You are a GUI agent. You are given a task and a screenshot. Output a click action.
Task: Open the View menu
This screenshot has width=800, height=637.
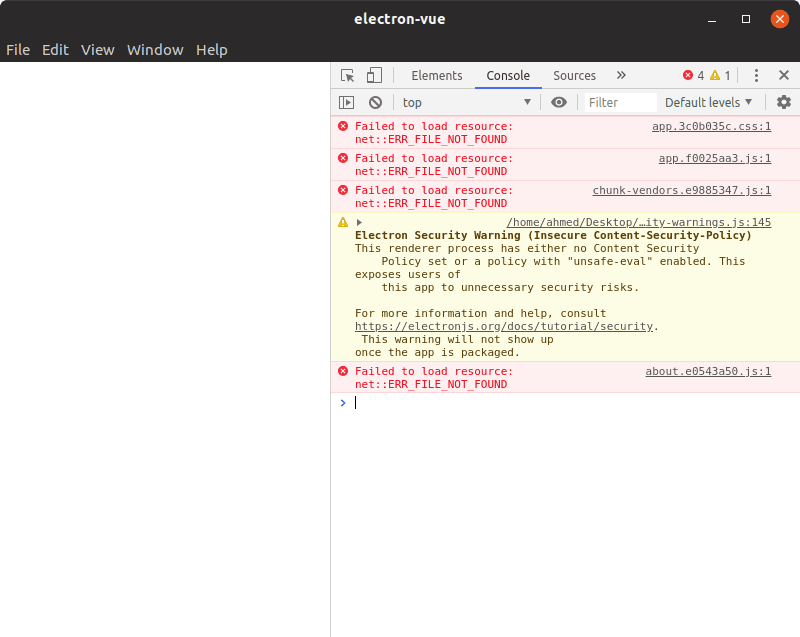click(x=98, y=49)
